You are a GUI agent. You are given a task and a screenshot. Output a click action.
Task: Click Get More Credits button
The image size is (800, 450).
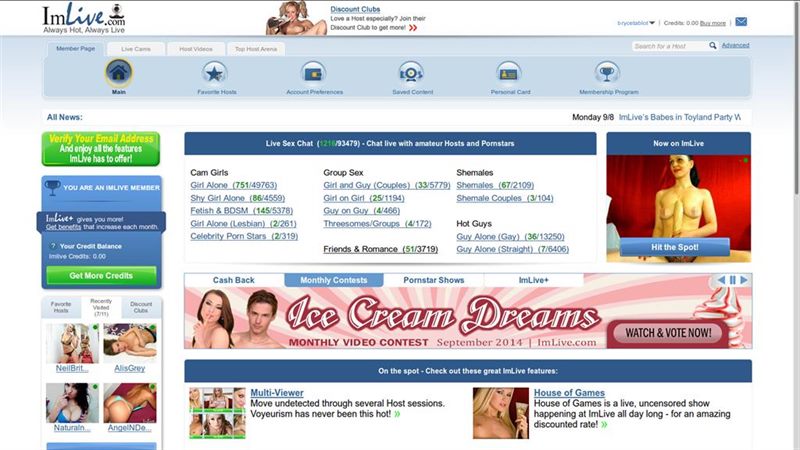coord(101,276)
